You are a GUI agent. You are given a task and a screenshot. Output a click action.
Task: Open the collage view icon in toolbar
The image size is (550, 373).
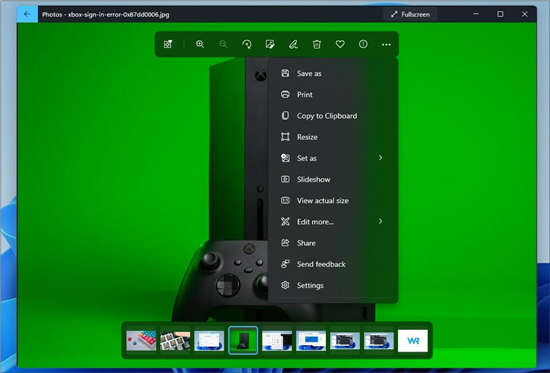point(168,44)
